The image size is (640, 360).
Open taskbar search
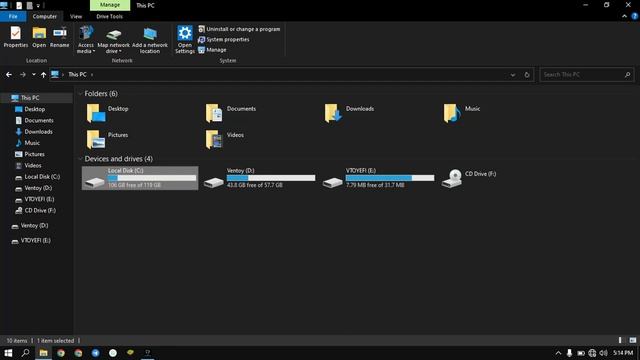coord(25,353)
